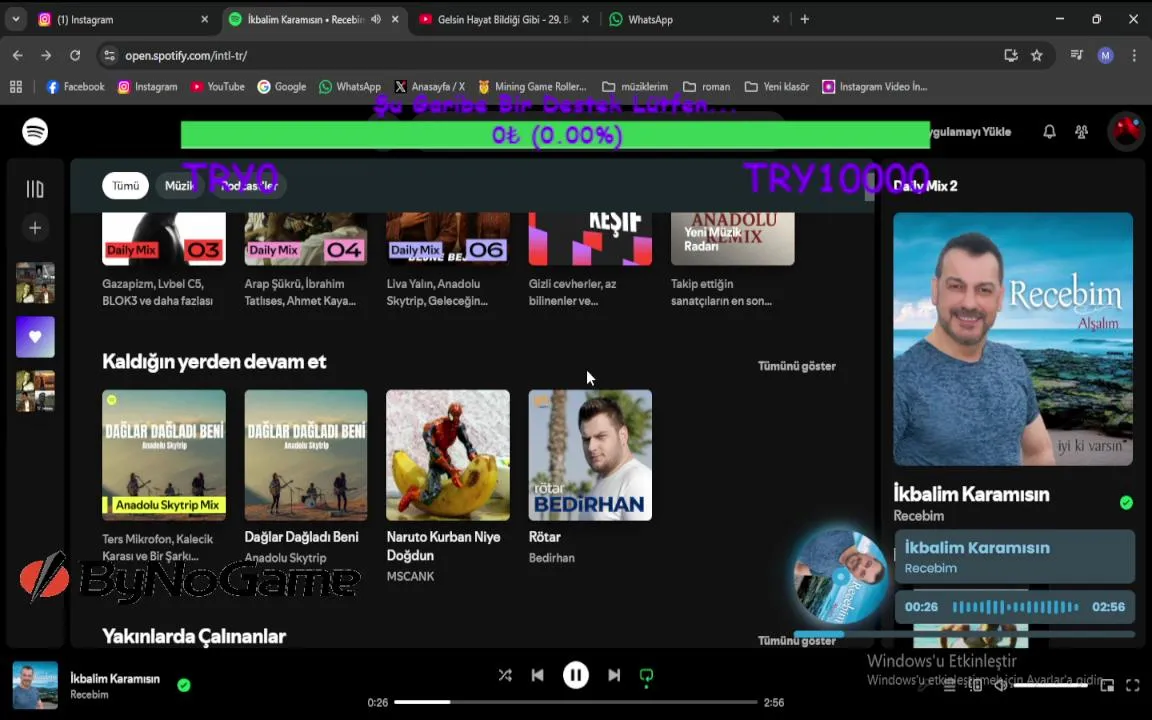The image size is (1152, 720).
Task: Switch to Gelsin Hayat Bildiği Gibi tab
Action: [x=504, y=20]
